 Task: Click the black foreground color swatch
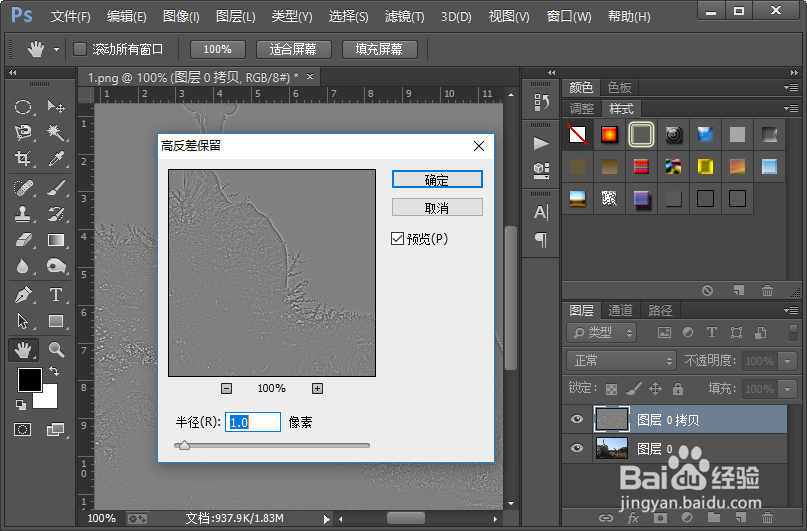tap(29, 380)
